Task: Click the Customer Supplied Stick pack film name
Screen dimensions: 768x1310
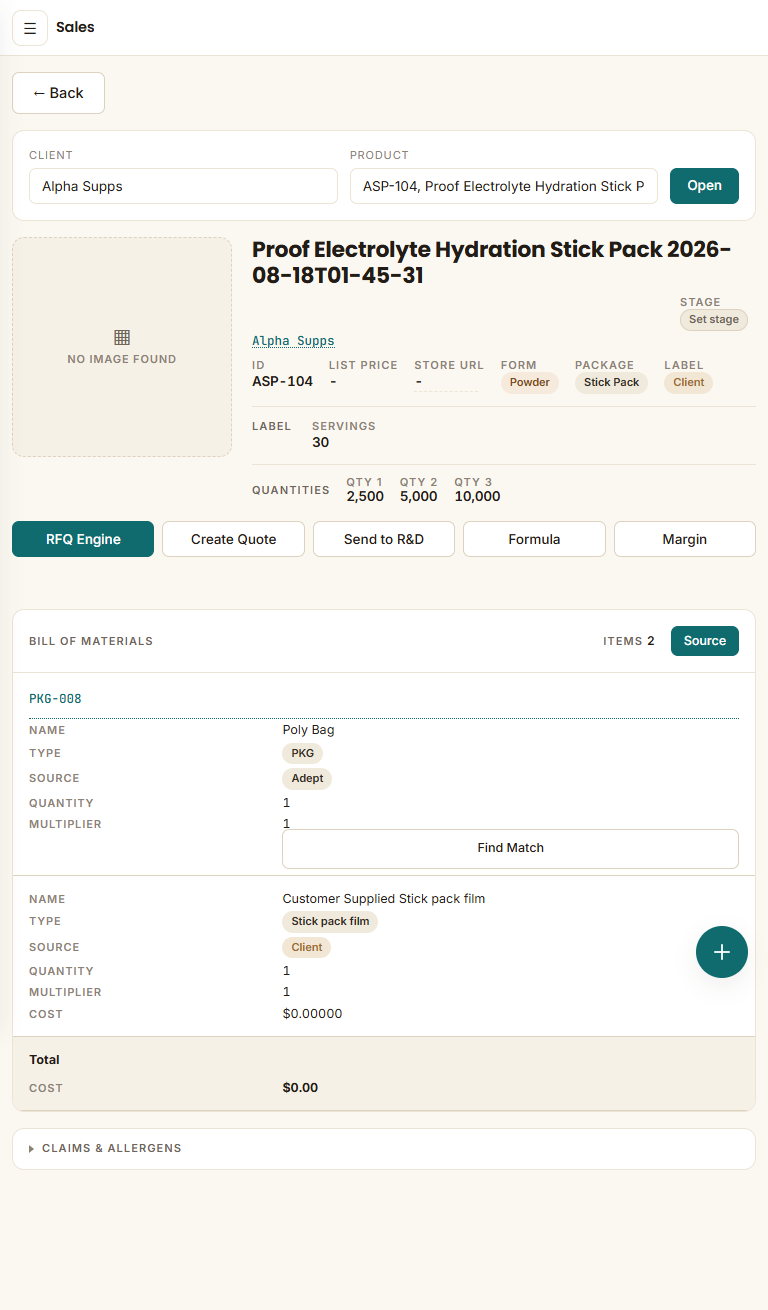Action: click(x=384, y=899)
